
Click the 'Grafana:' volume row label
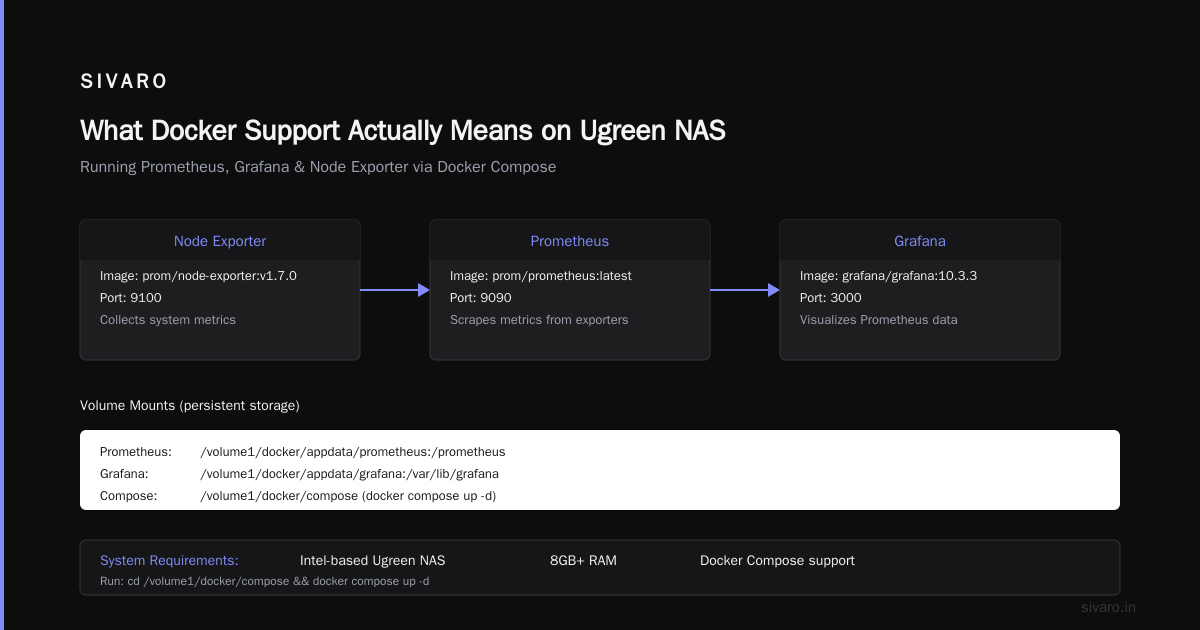[x=124, y=474]
